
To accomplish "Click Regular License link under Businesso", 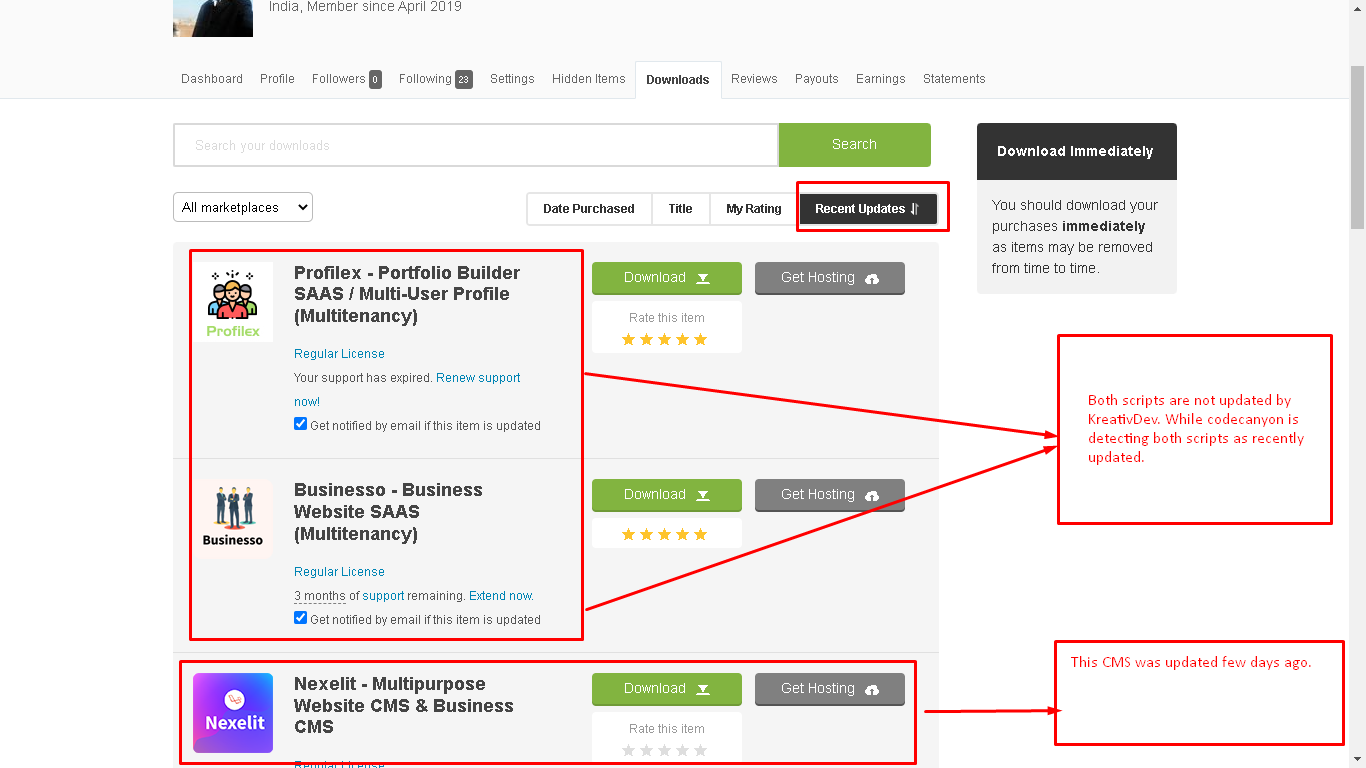I will point(339,572).
